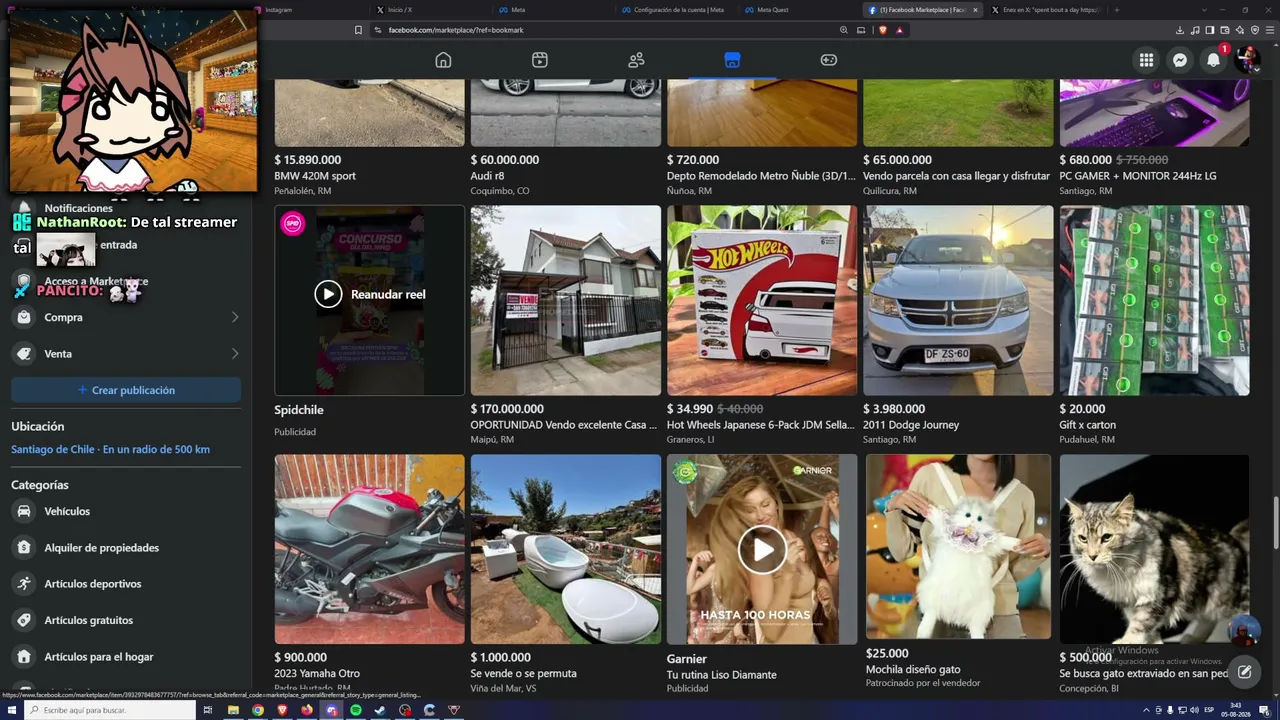
Task: Click the page vertical scrollbar
Action: (x=1275, y=522)
